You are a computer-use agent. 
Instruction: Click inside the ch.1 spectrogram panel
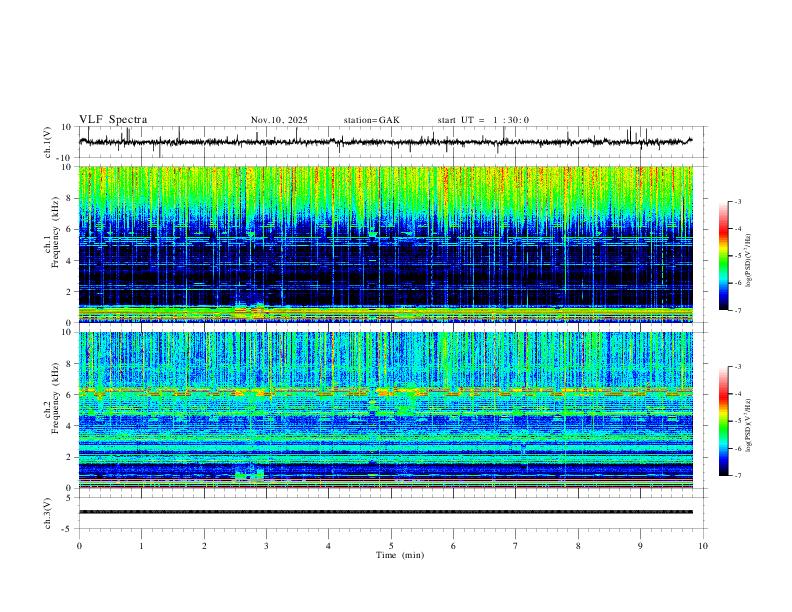pos(386,244)
